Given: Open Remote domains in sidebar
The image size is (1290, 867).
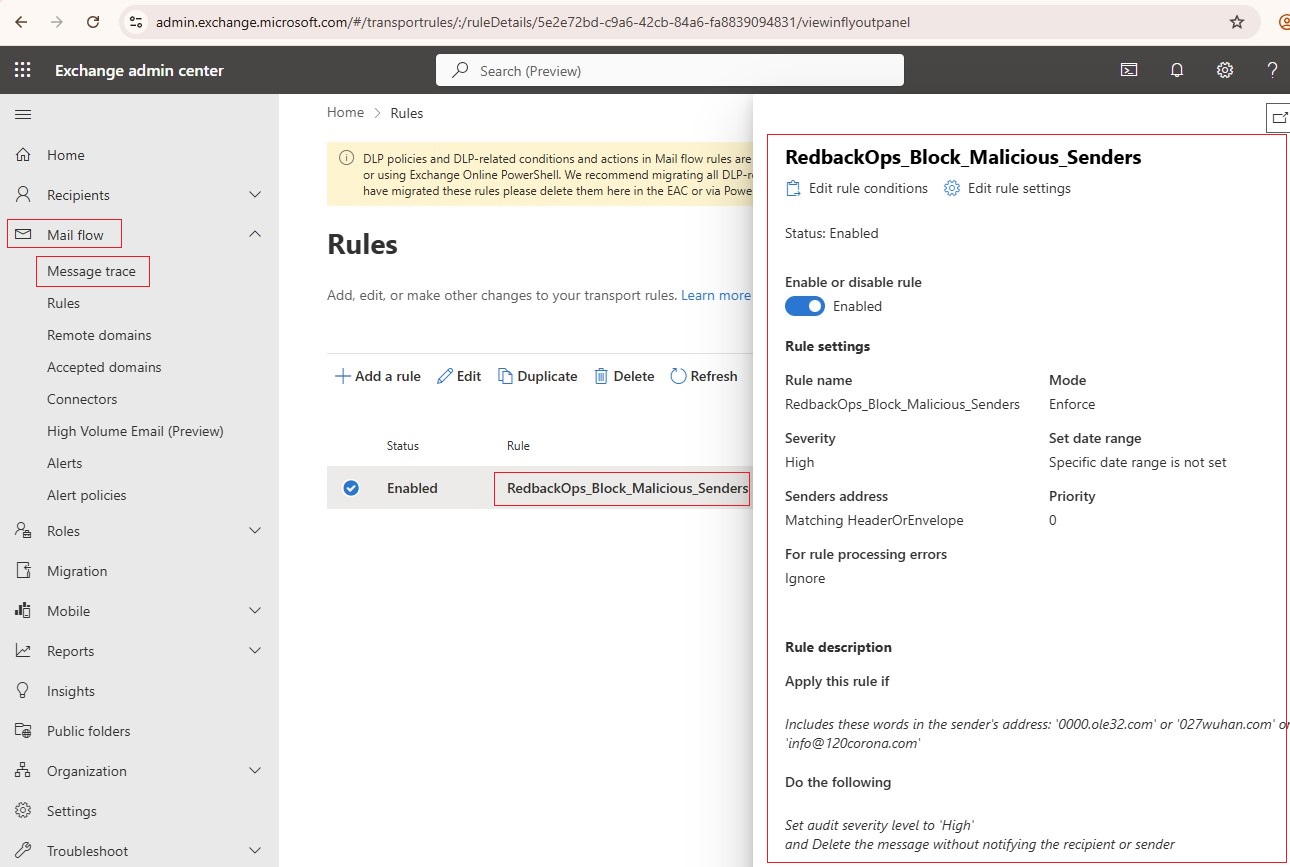Looking at the screenshot, I should [99, 335].
